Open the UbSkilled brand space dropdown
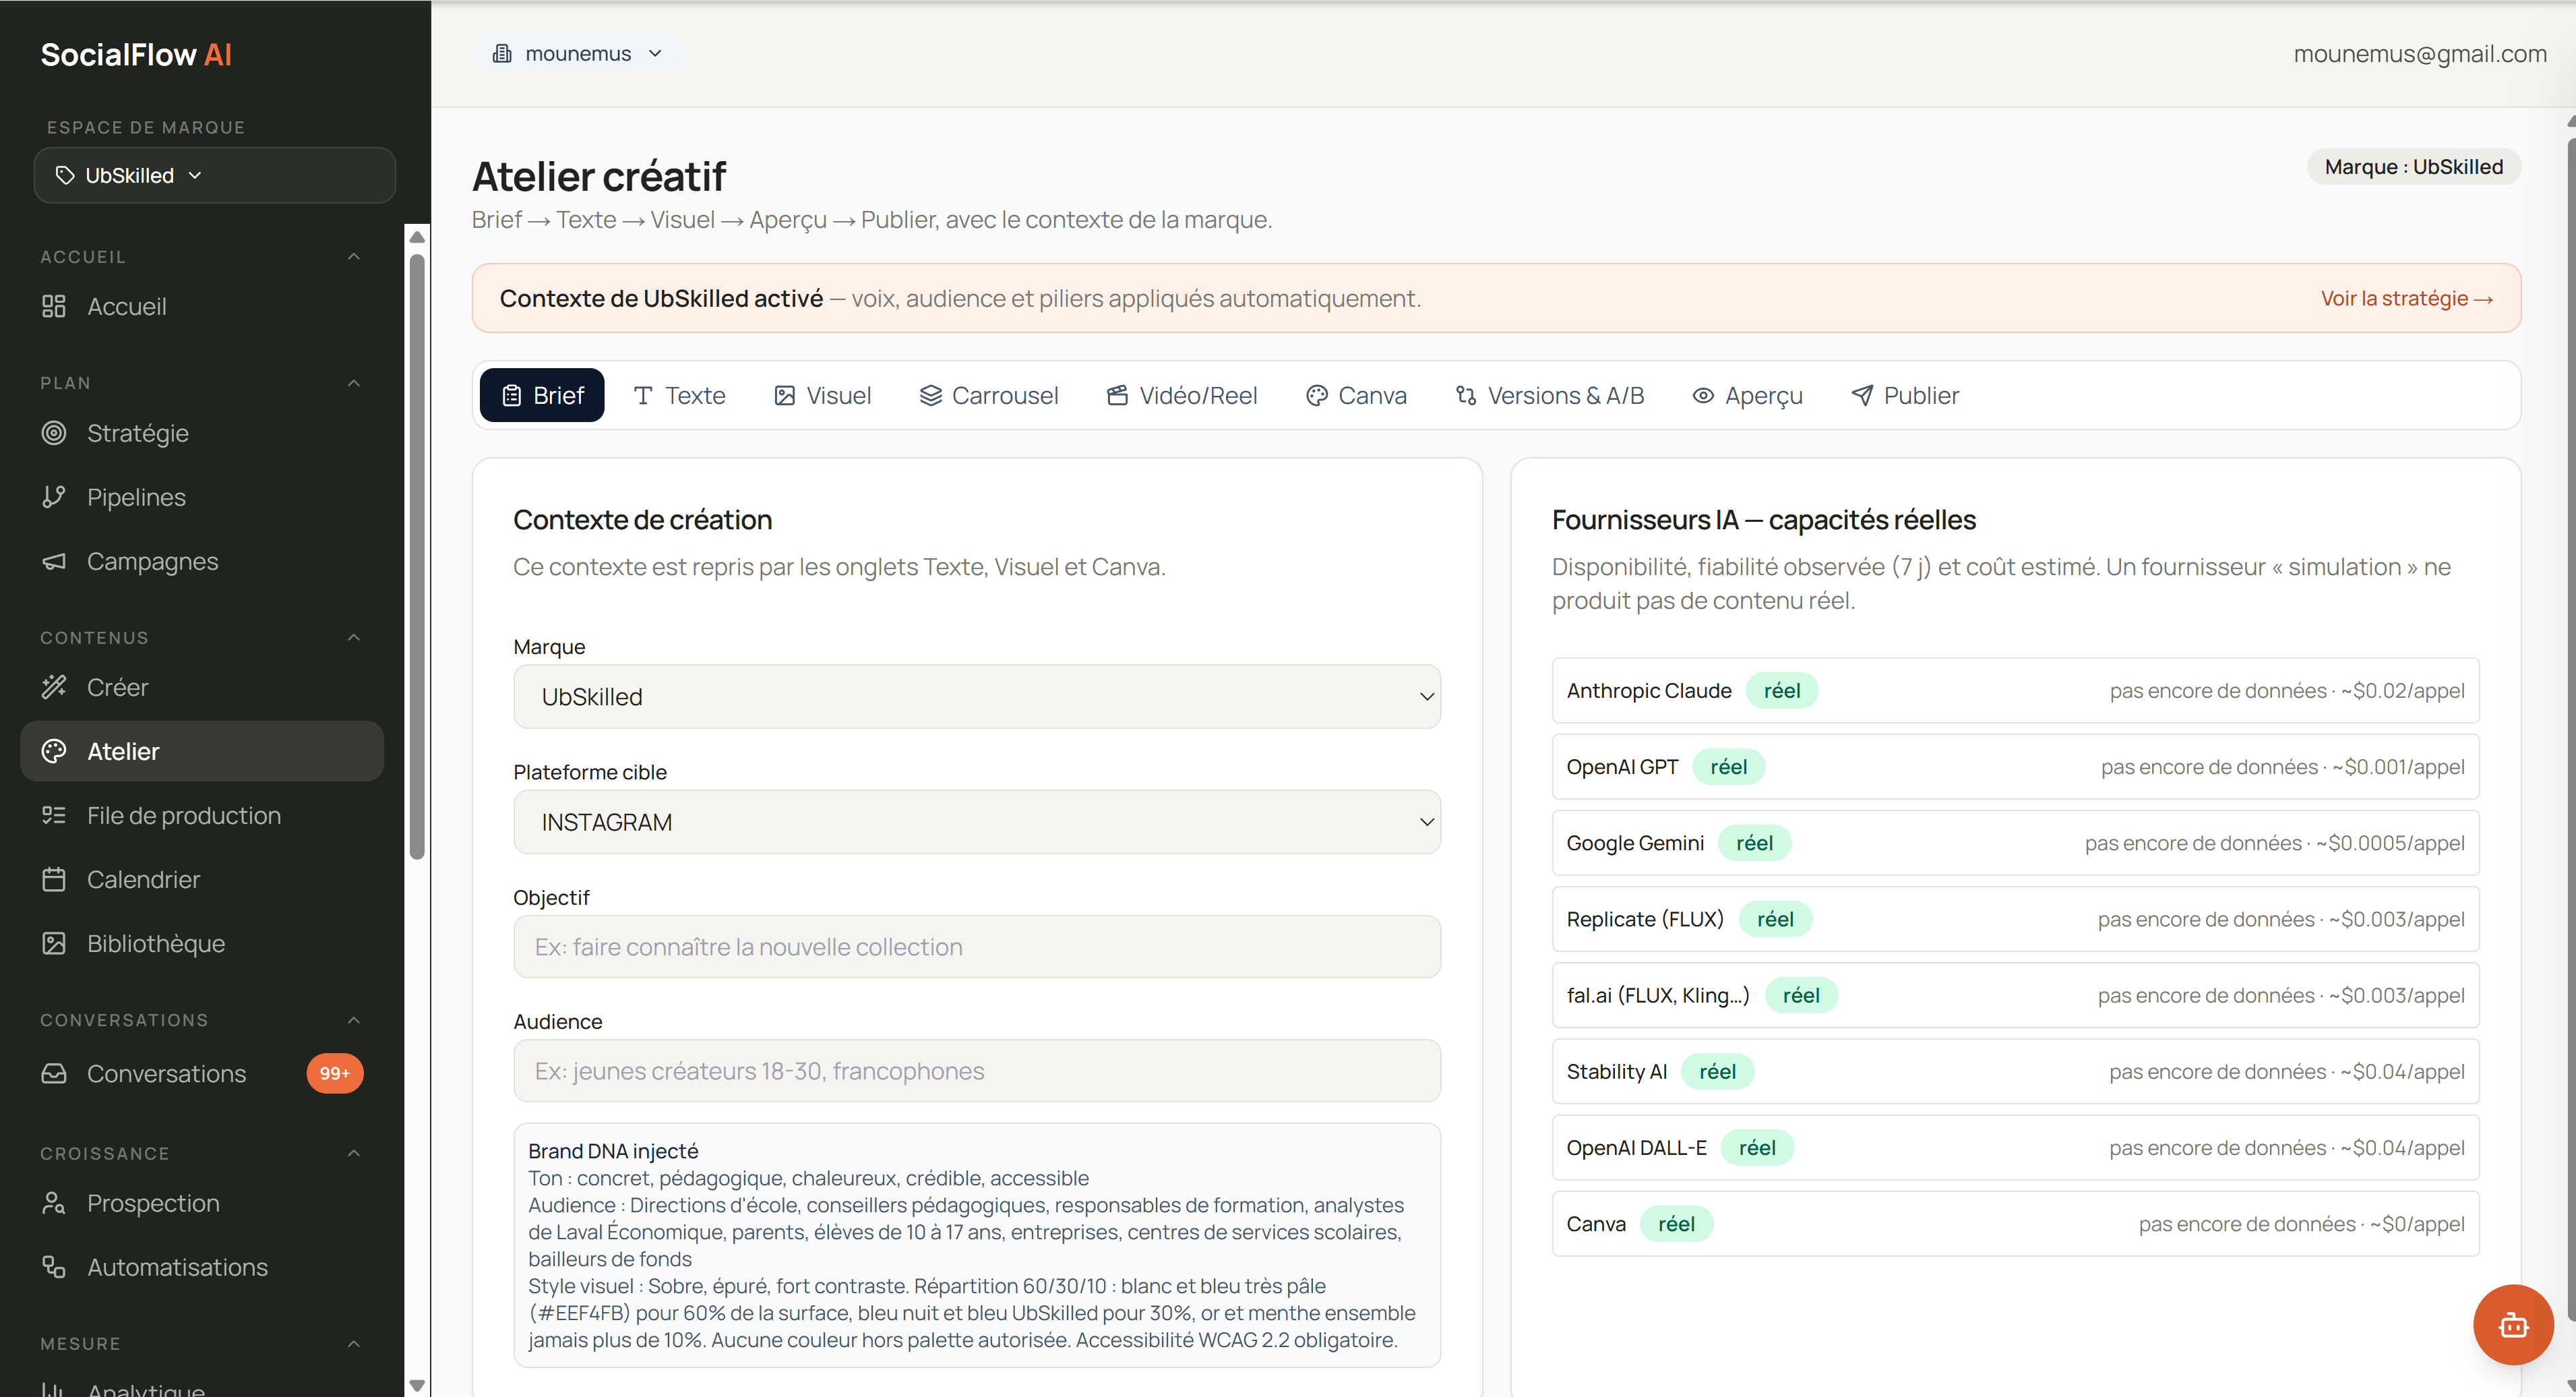Image resolution: width=2576 pixels, height=1397 pixels. (x=215, y=175)
